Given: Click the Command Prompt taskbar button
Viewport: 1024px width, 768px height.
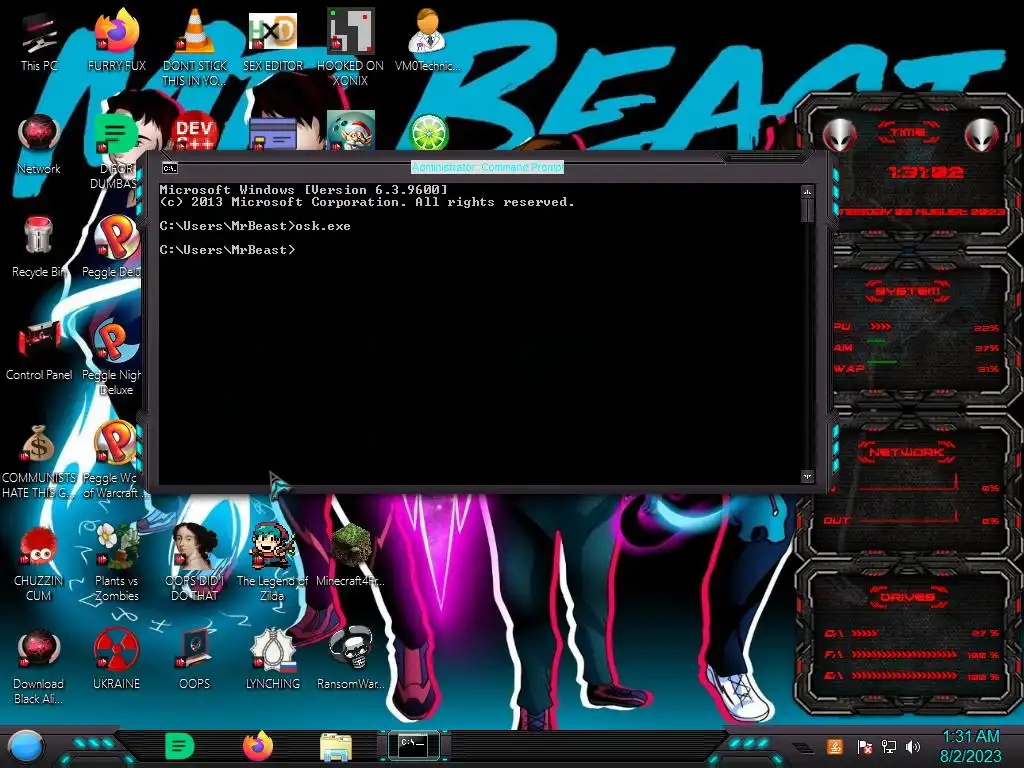Looking at the screenshot, I should coord(413,746).
